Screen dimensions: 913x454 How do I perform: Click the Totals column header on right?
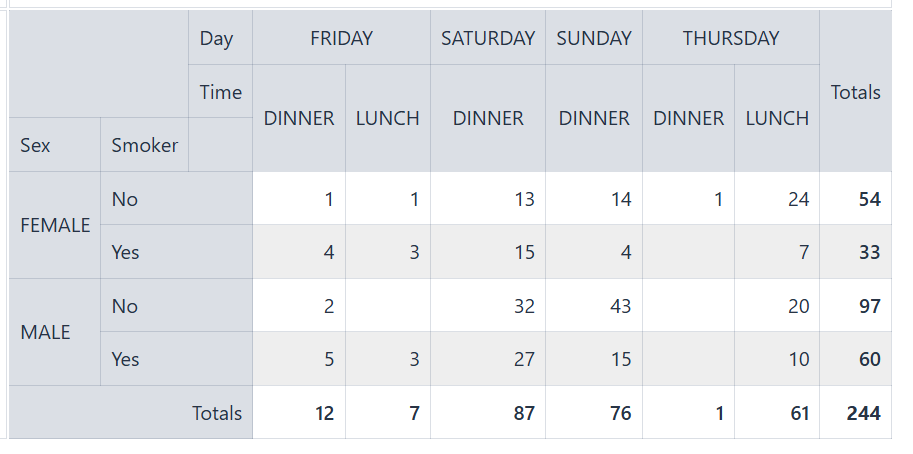[855, 92]
